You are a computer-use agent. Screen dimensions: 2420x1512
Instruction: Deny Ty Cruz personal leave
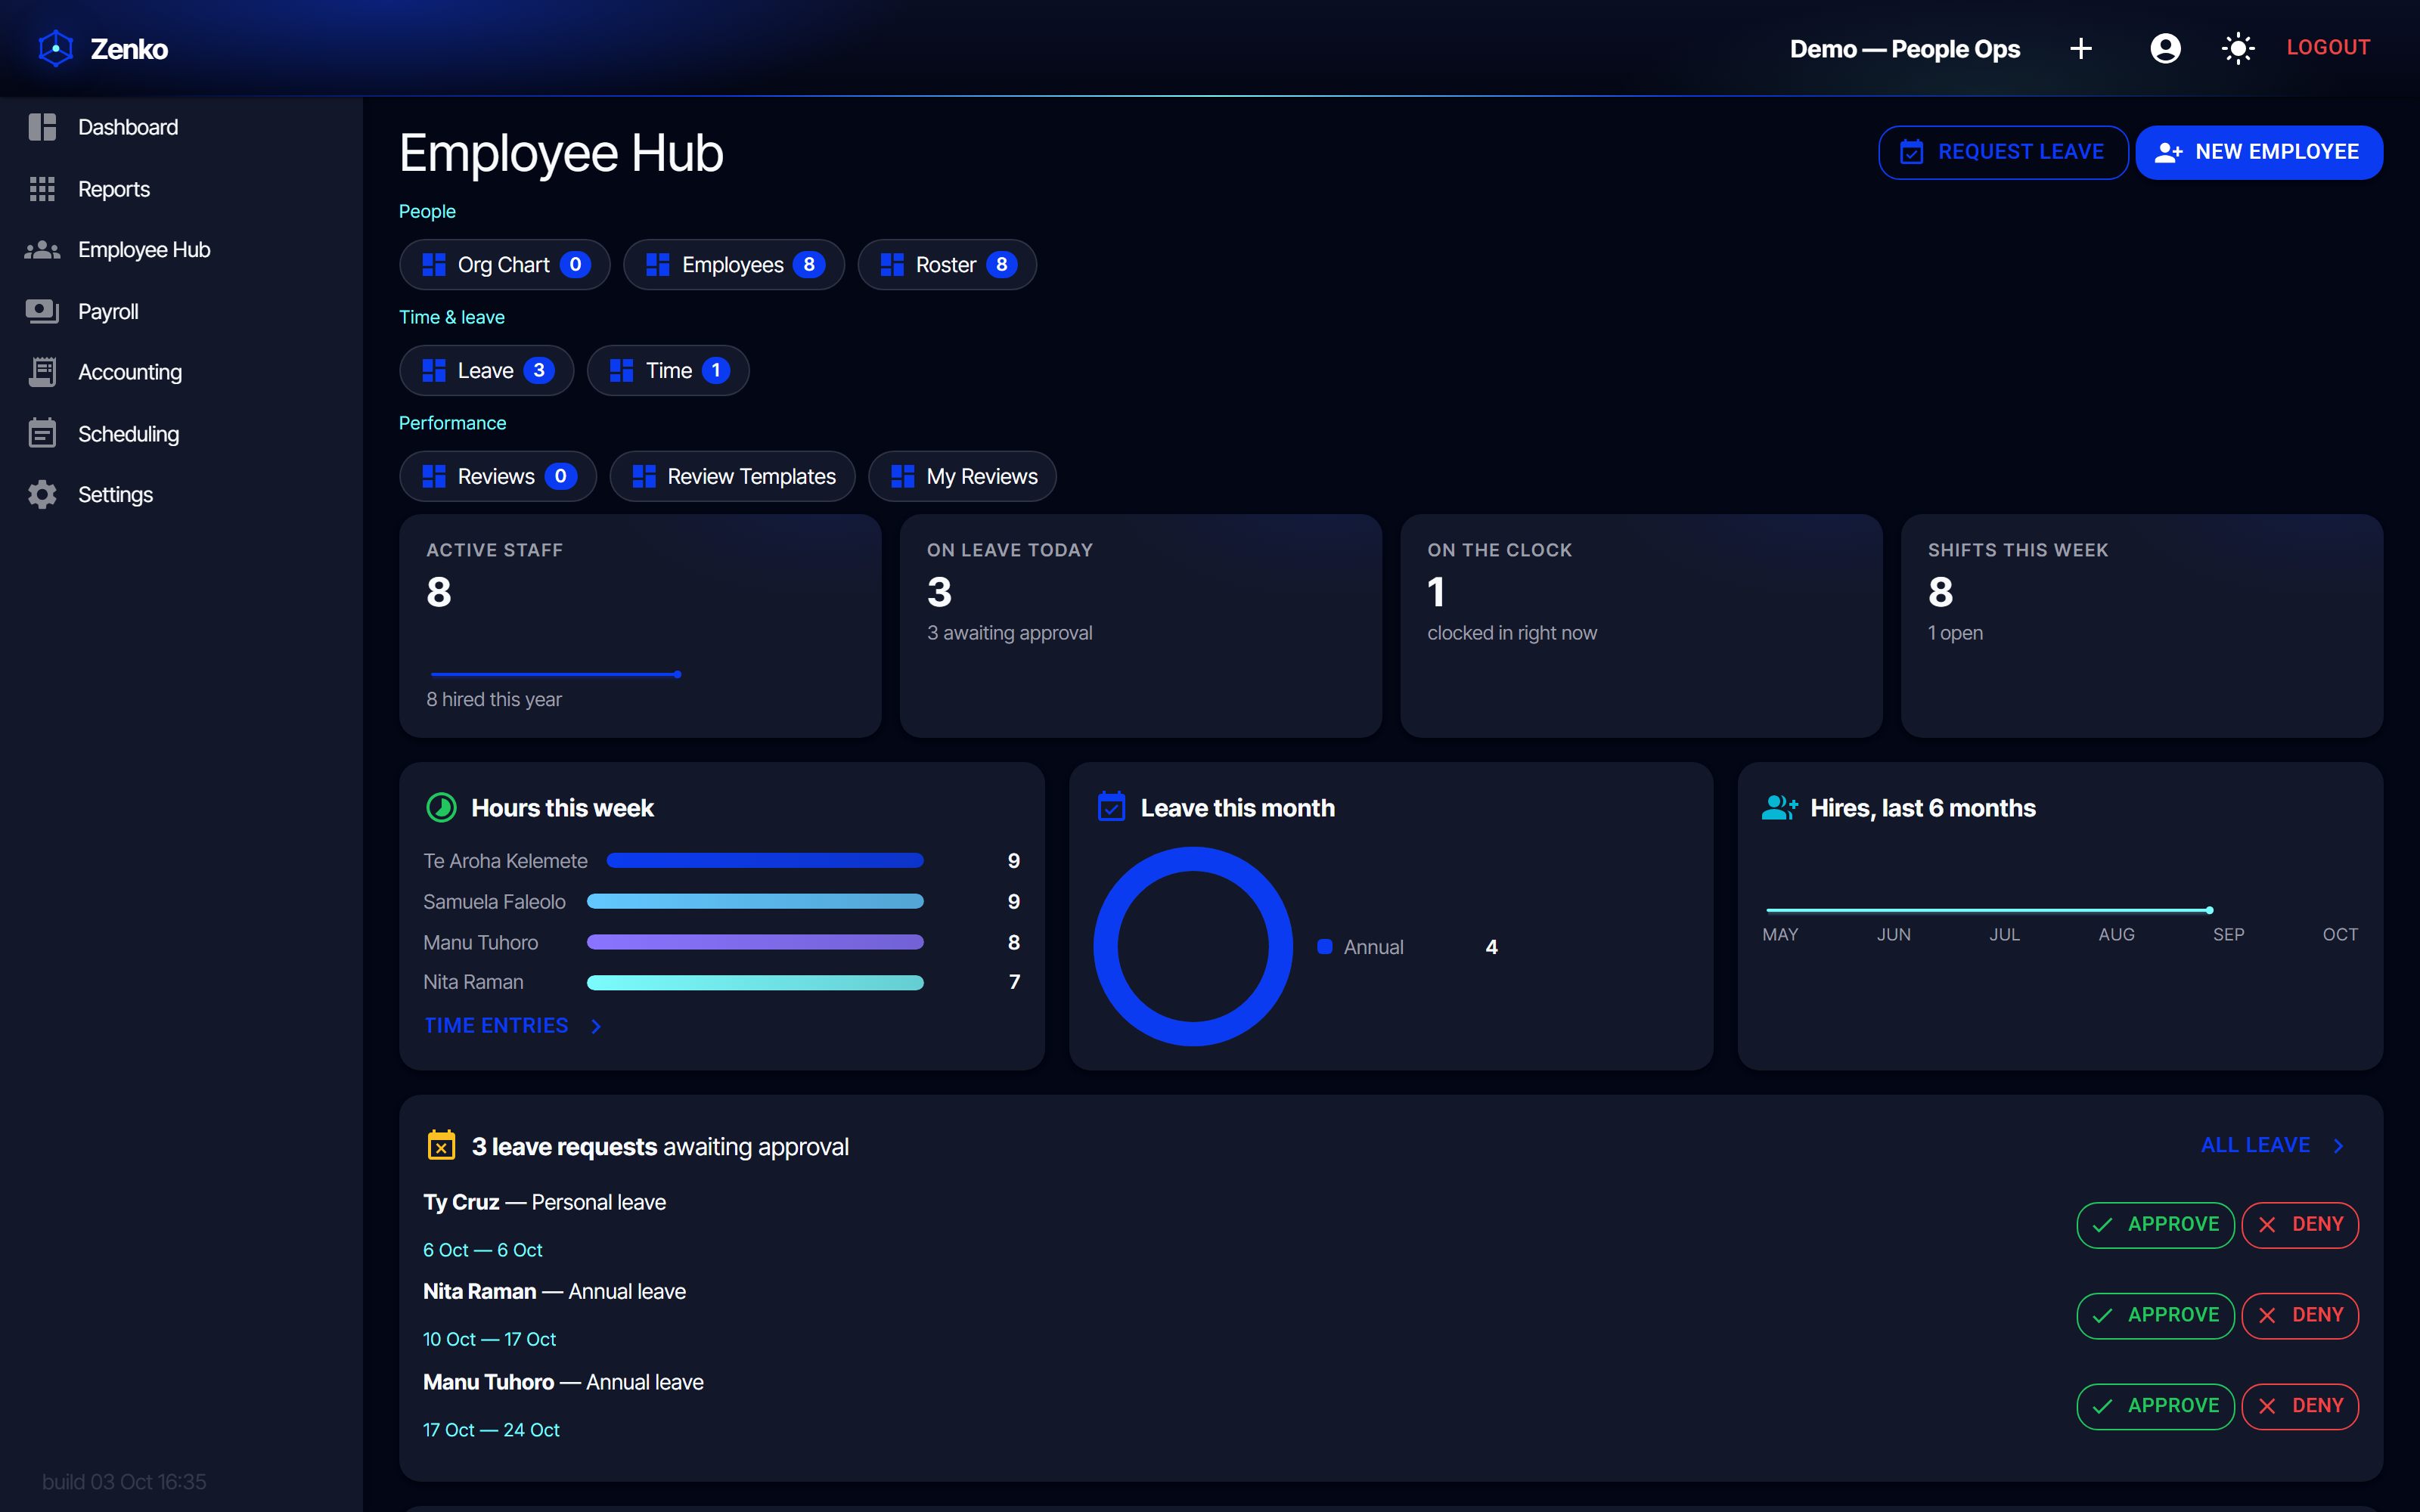[2300, 1225]
